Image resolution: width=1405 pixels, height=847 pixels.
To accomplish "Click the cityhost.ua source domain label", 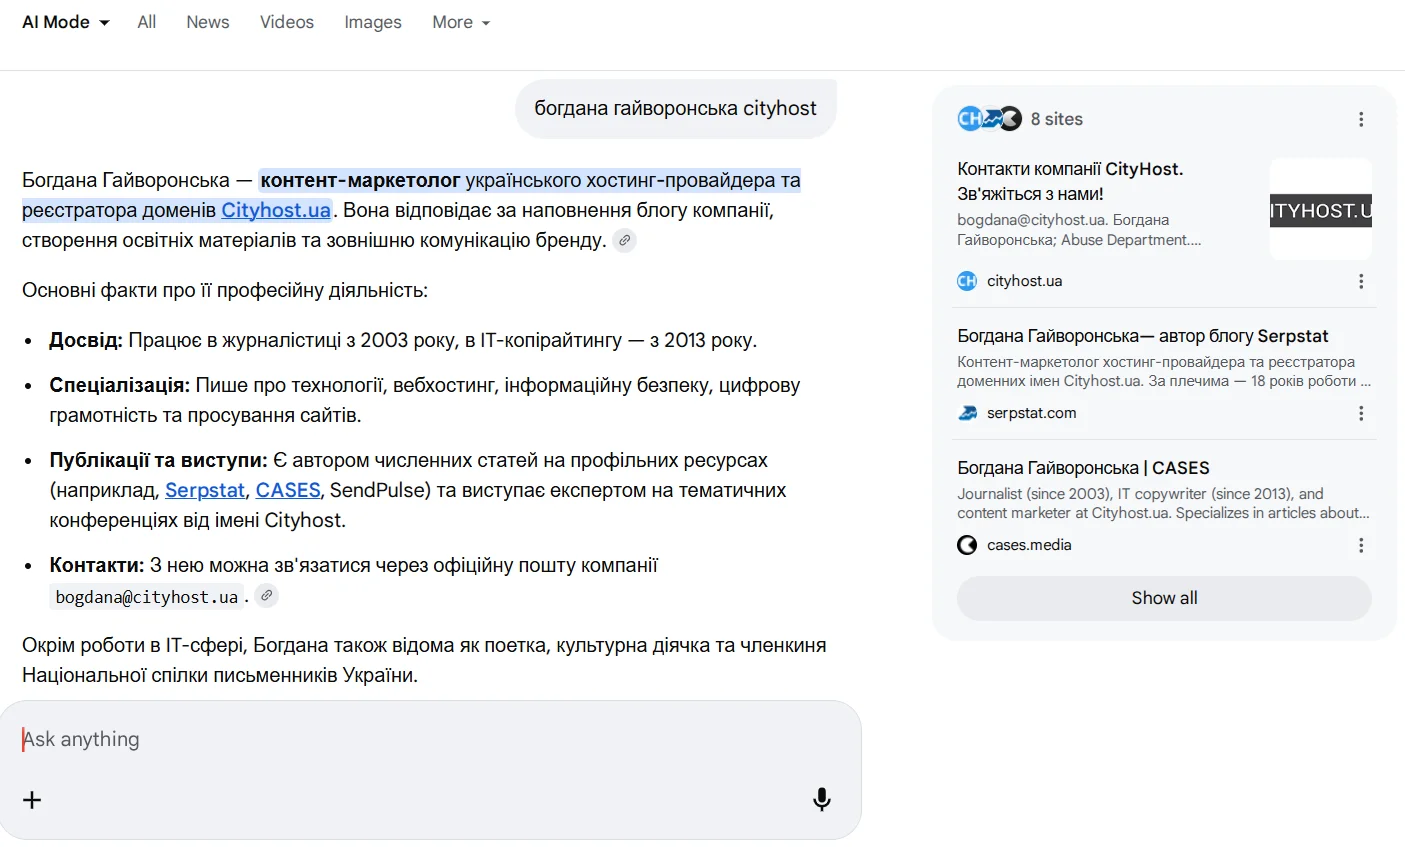I will coord(1024,281).
